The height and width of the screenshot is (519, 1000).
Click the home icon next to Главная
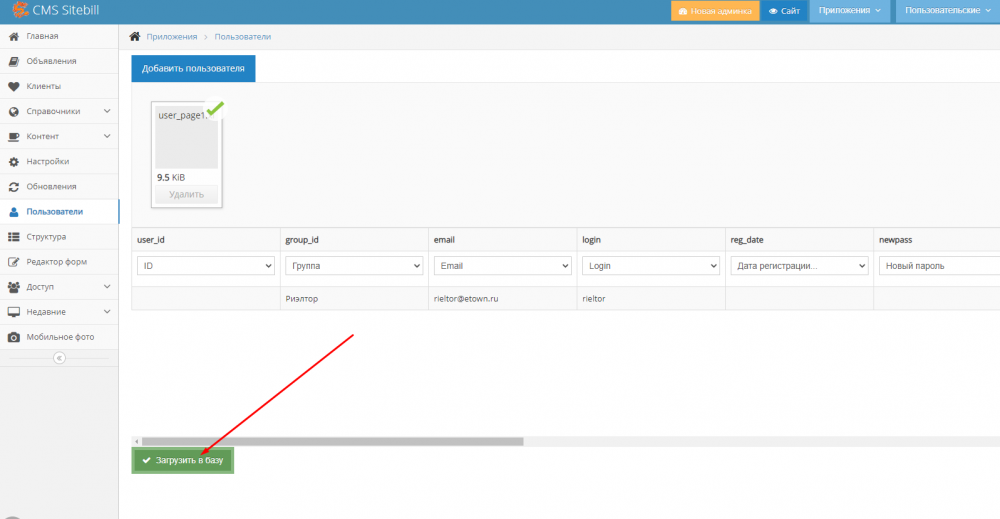14,37
